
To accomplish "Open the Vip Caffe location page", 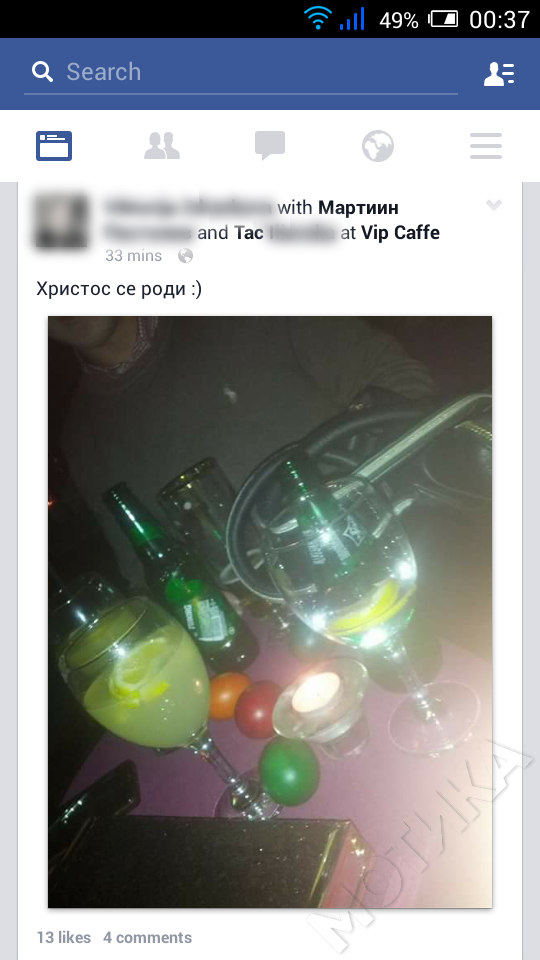I will click(400, 233).
